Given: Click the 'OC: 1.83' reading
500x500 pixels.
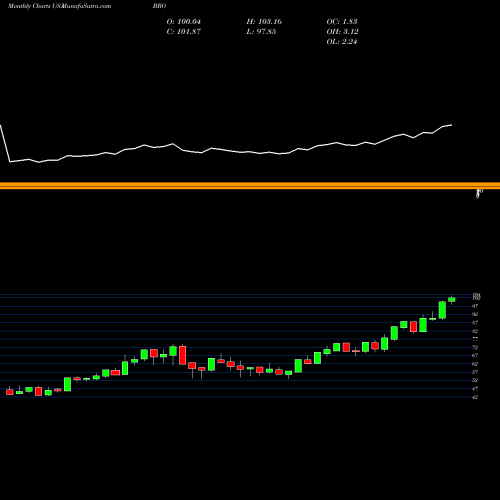Looking at the screenshot, I should [x=342, y=22].
